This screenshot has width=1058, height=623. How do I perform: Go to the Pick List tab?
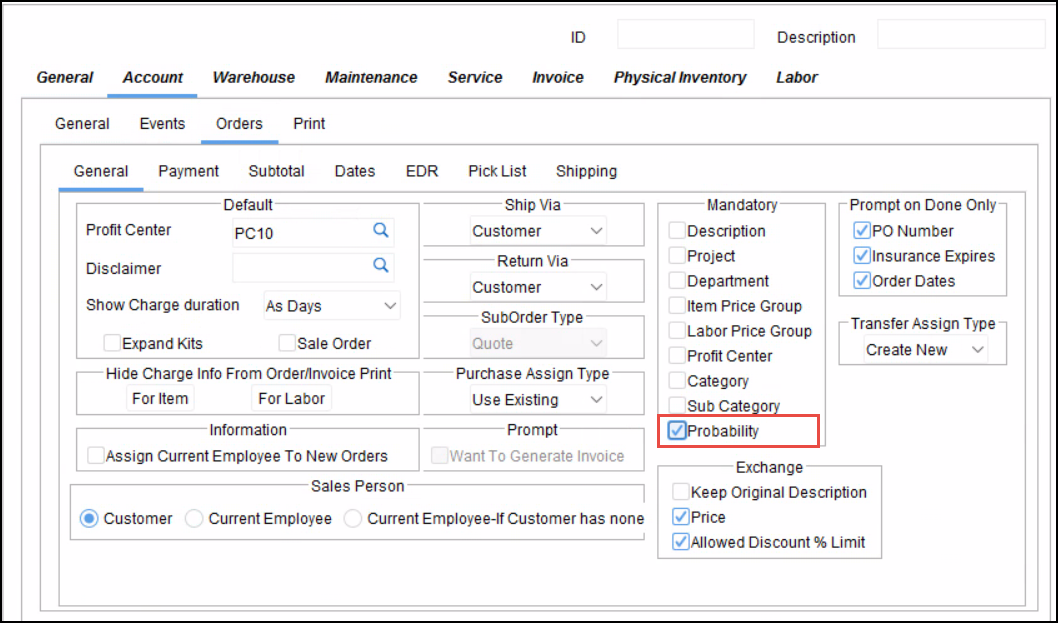[x=497, y=171]
